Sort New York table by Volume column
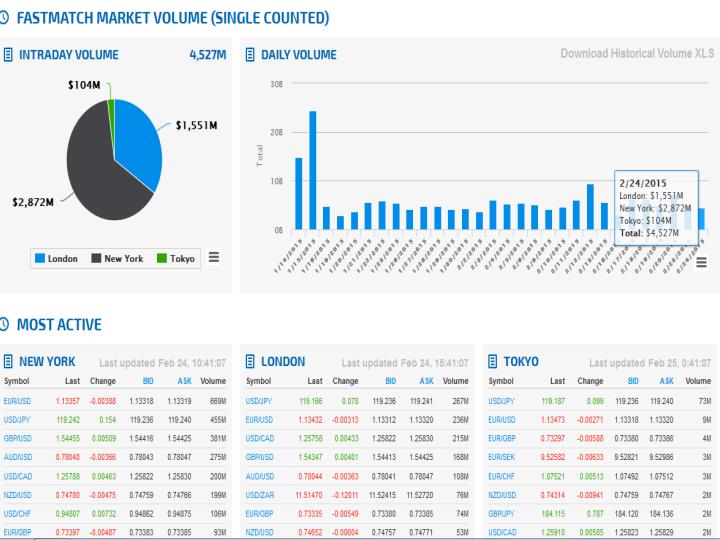The width and height of the screenshot is (720, 540). [x=213, y=381]
